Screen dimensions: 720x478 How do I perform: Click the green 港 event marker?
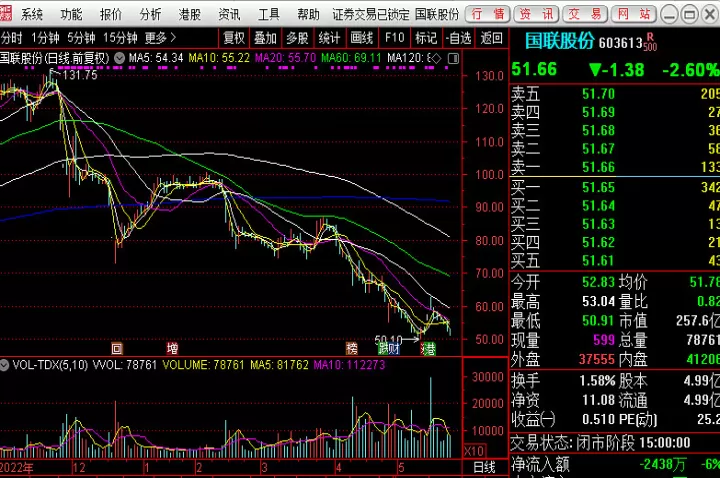click(x=430, y=349)
